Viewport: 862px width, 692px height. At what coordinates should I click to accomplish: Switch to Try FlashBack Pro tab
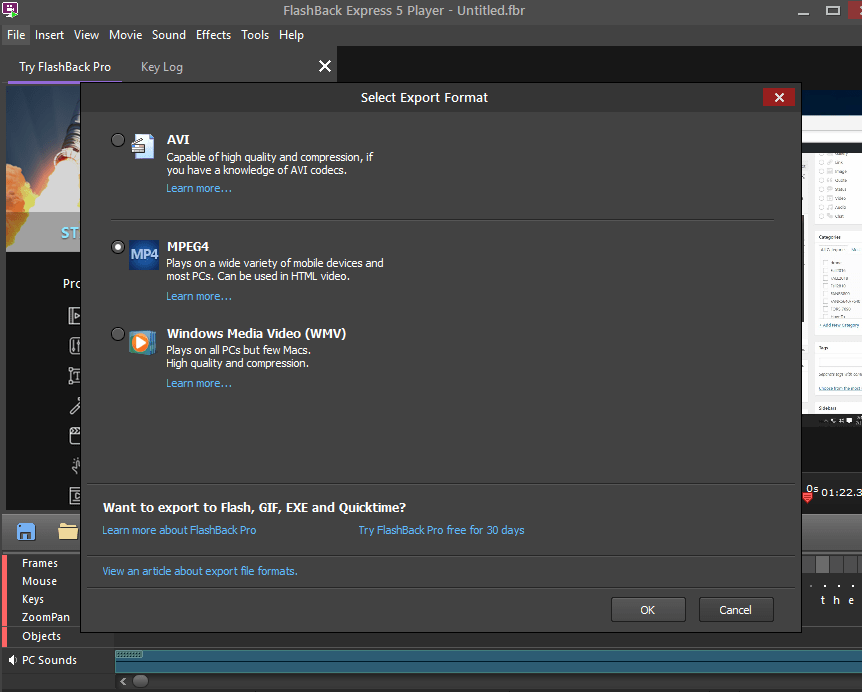coord(65,67)
